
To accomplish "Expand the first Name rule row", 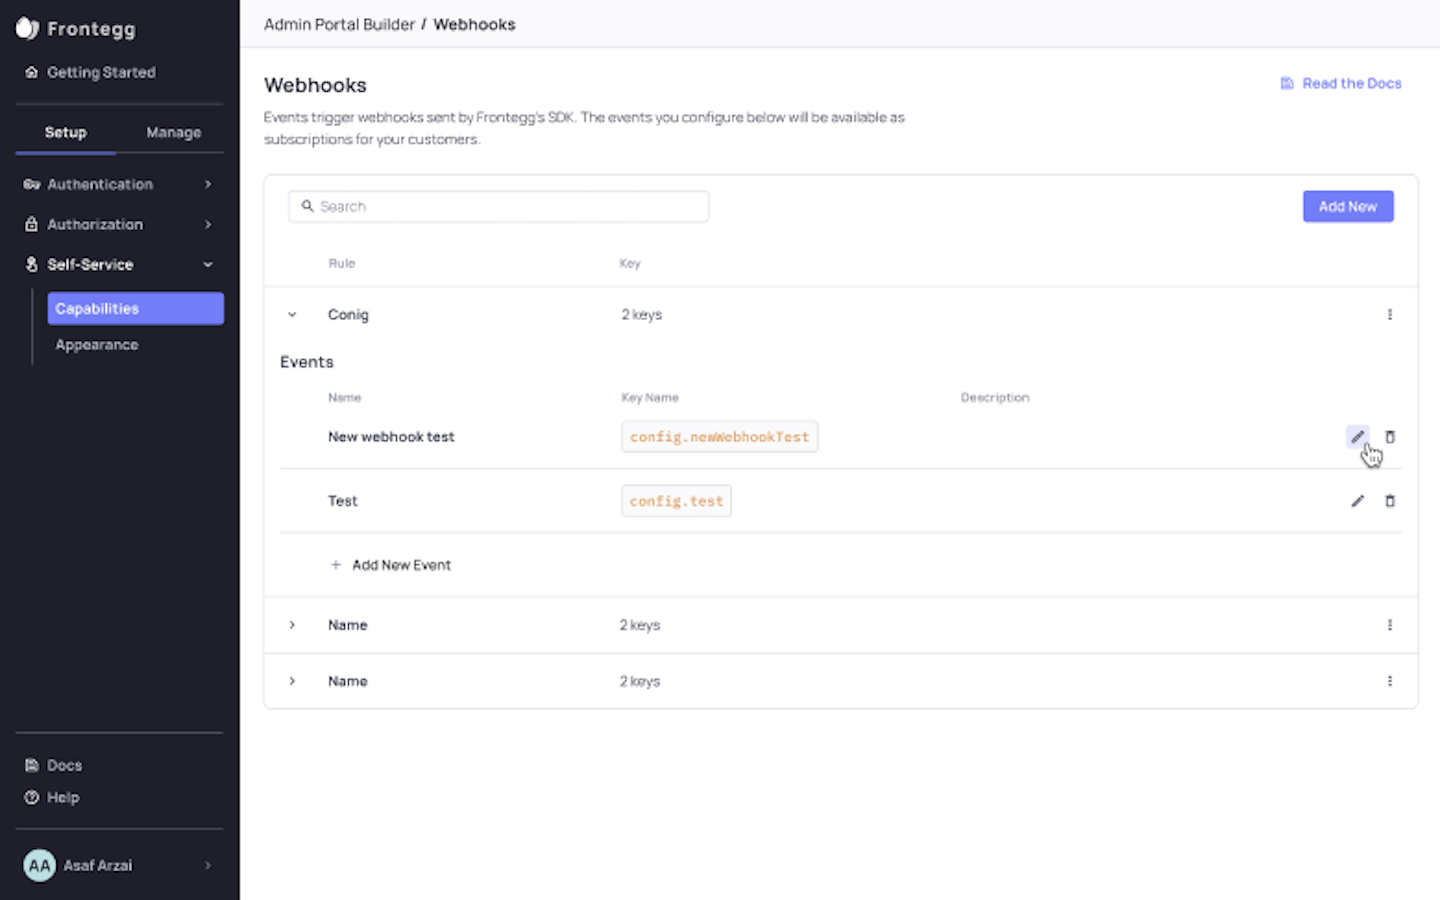I will [x=292, y=625].
